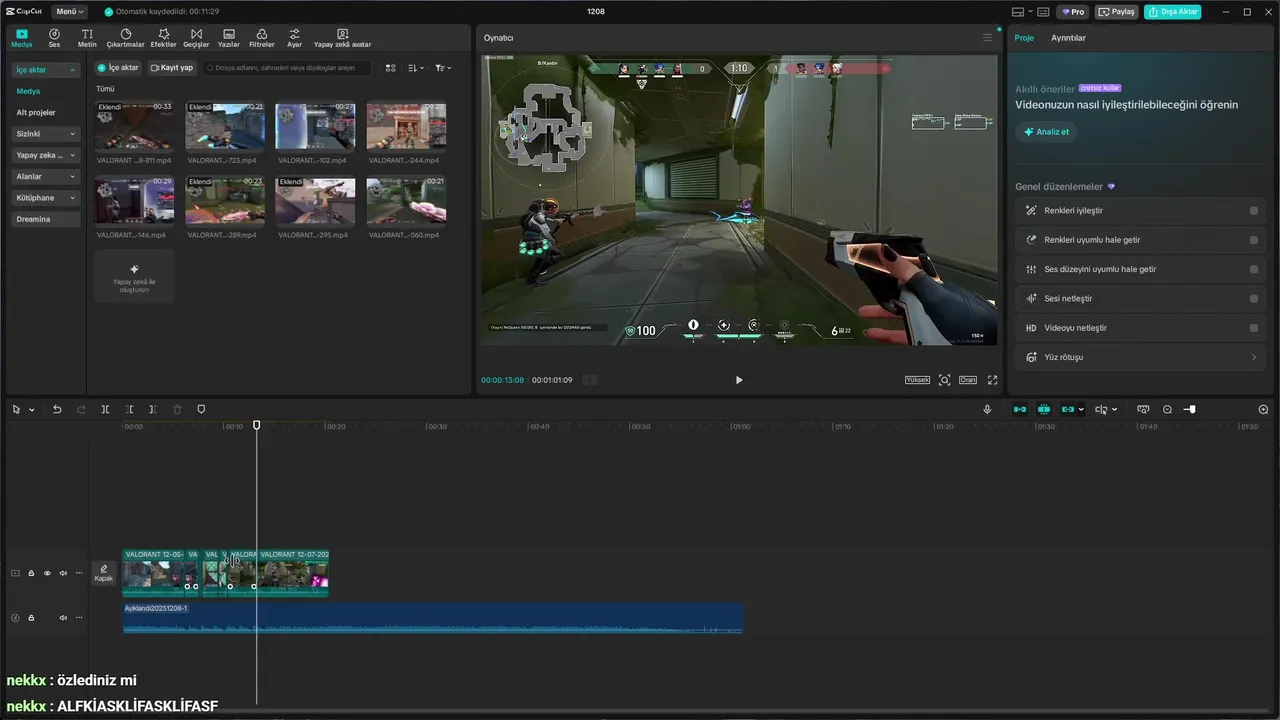Open the Efektler effects panel

163,38
